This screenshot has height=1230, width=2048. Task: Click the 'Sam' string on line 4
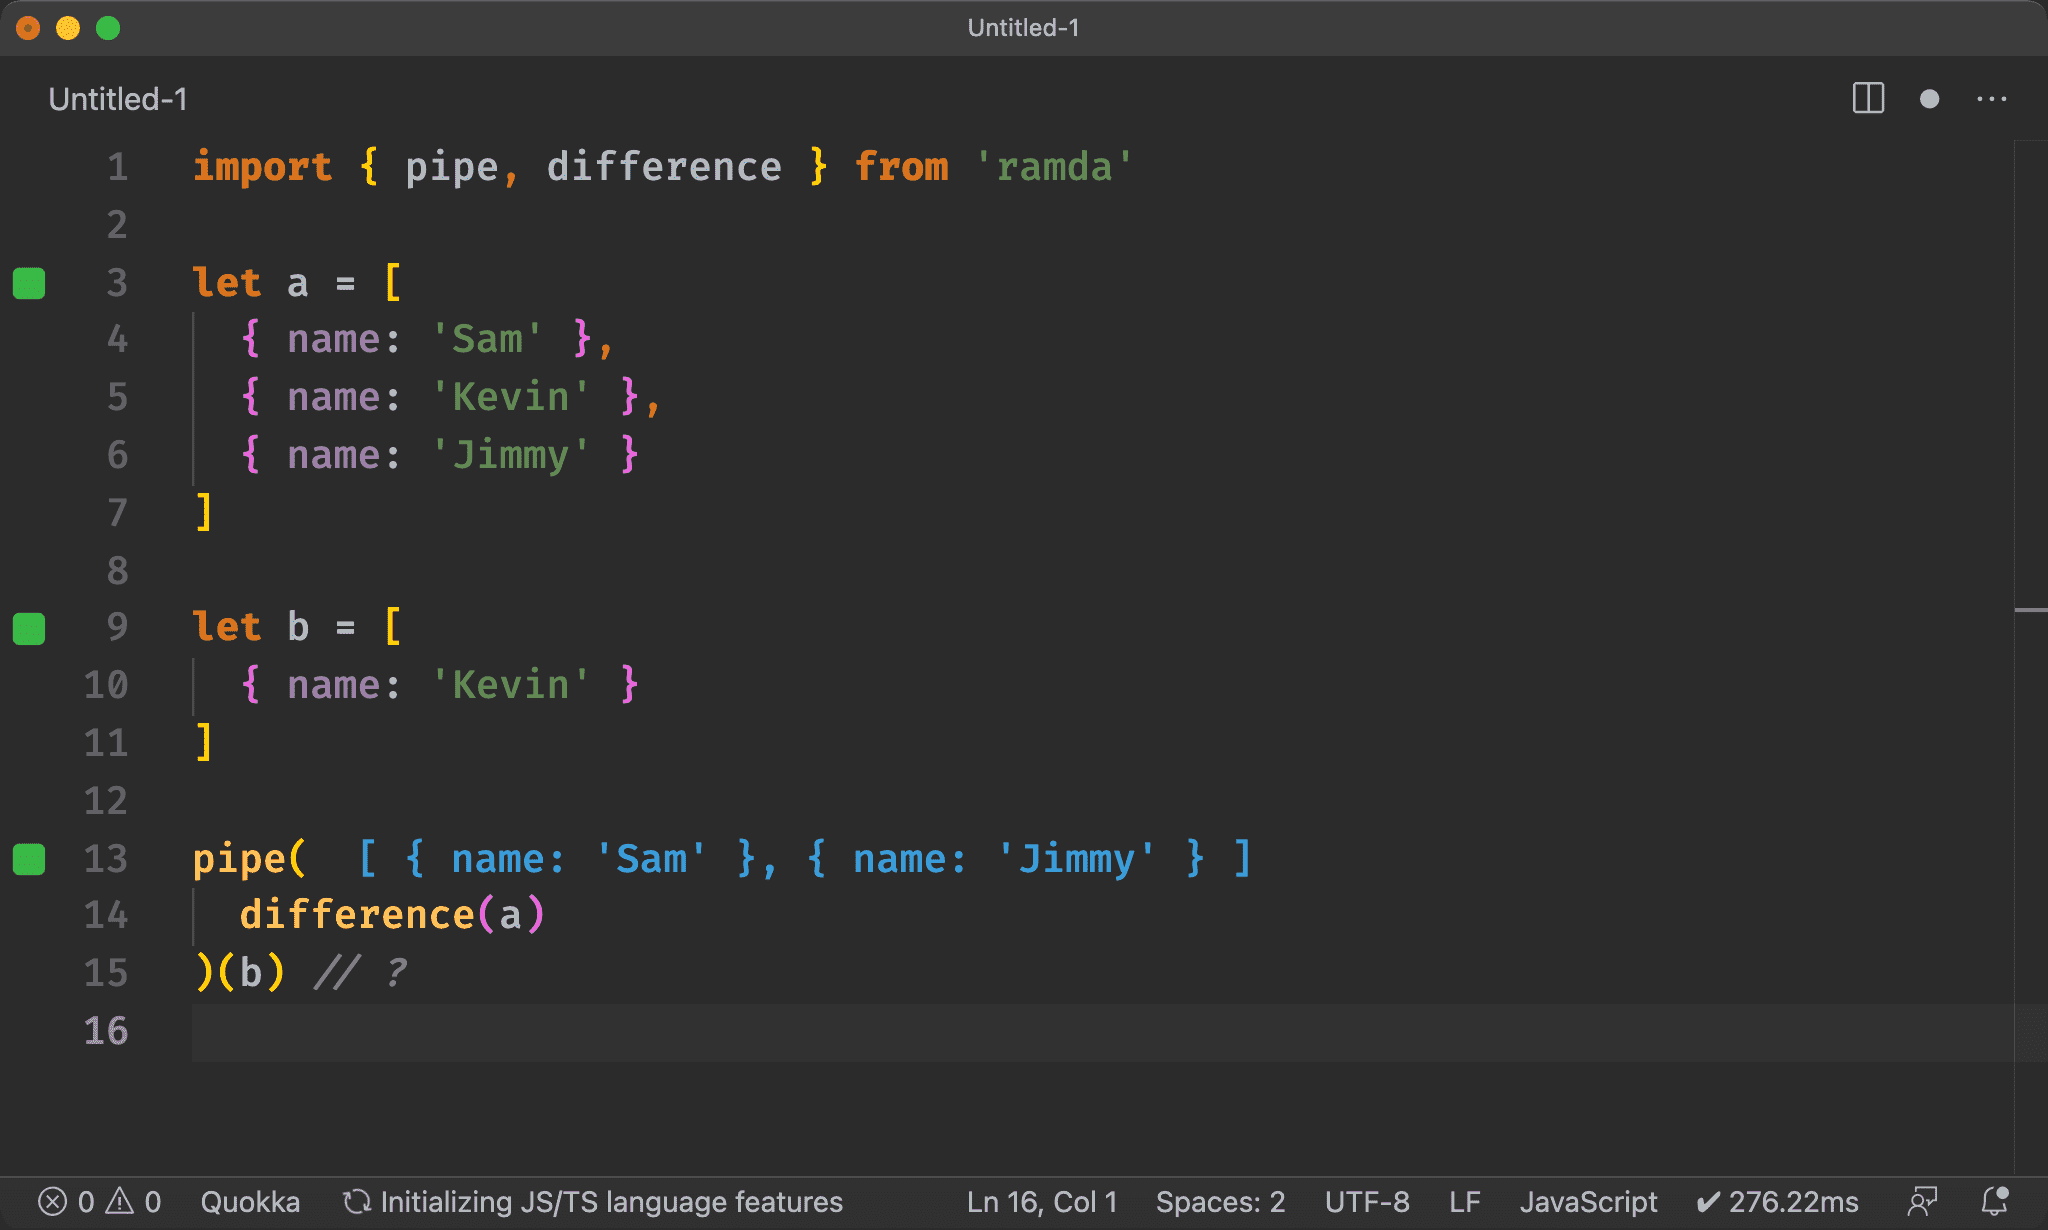tap(487, 339)
